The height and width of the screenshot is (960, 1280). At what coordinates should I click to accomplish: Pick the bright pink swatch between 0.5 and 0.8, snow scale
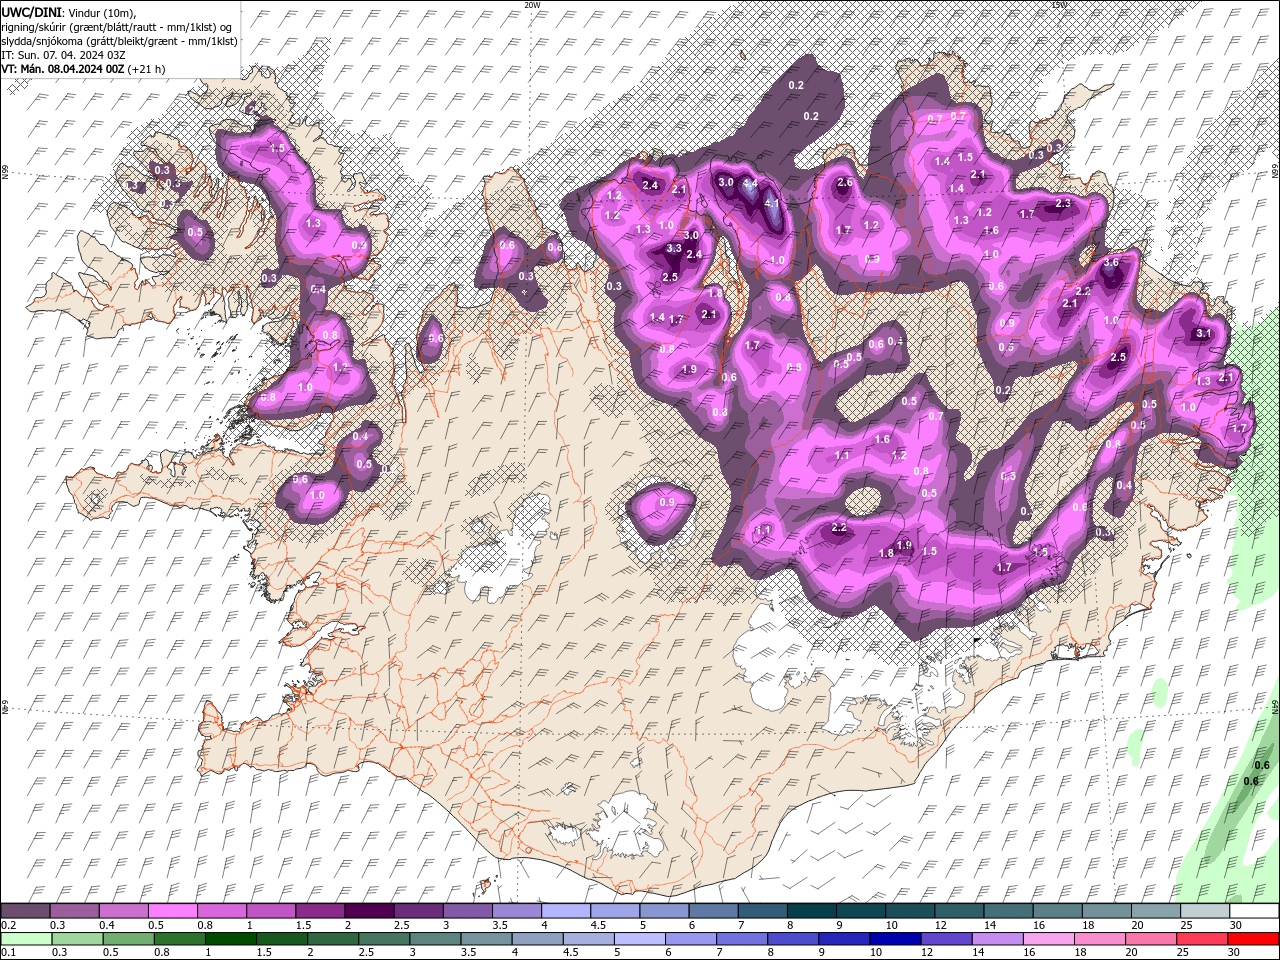click(173, 911)
